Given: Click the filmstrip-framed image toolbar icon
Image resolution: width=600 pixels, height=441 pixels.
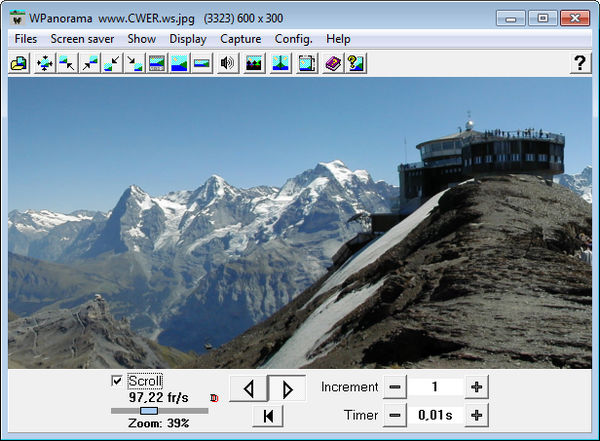Looking at the screenshot, I should [157, 63].
